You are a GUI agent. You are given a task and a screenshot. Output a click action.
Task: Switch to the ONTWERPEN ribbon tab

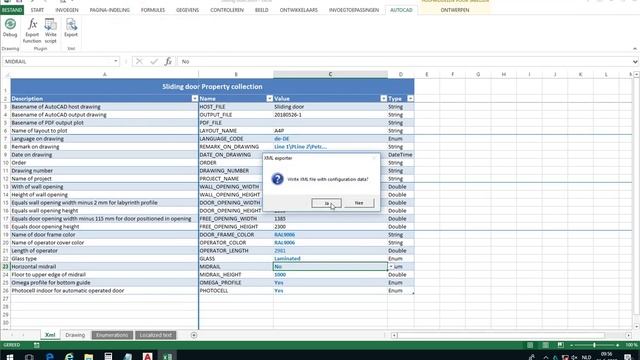coord(455,10)
